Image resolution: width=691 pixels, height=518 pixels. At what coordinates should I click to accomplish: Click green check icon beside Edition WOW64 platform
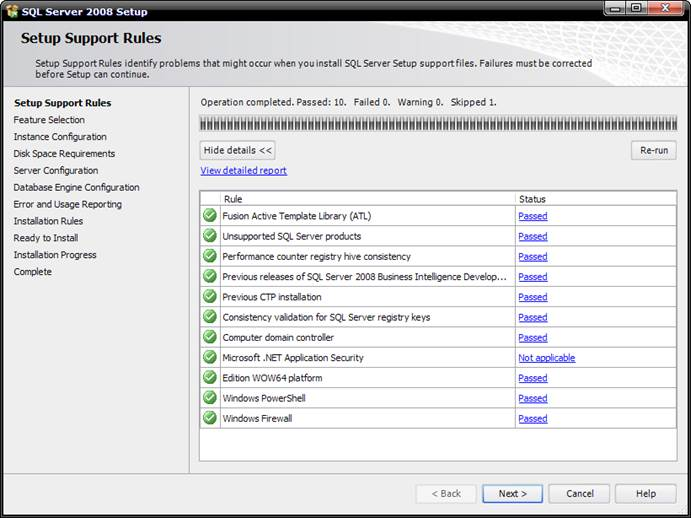click(x=210, y=378)
